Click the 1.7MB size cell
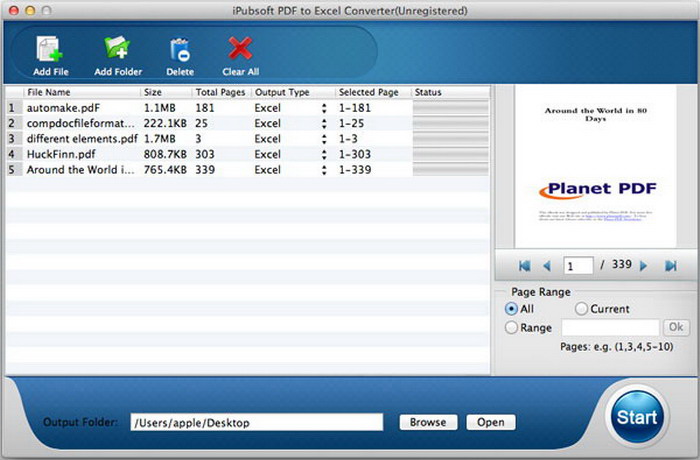The width and height of the screenshot is (700, 460). coord(159,139)
